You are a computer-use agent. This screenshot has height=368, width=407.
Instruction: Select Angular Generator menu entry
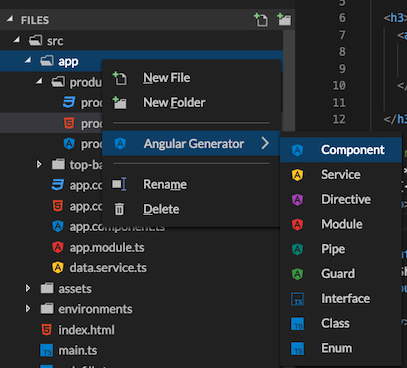pos(191,143)
